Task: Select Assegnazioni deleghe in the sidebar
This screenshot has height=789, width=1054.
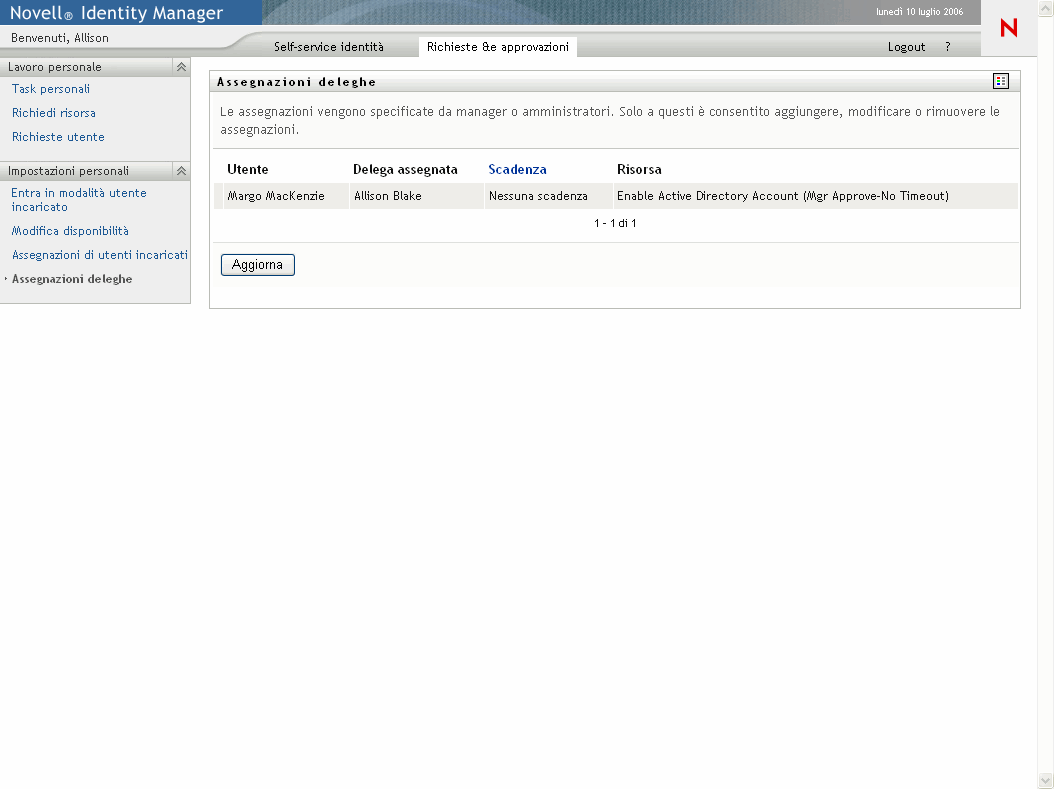Action: click(72, 279)
